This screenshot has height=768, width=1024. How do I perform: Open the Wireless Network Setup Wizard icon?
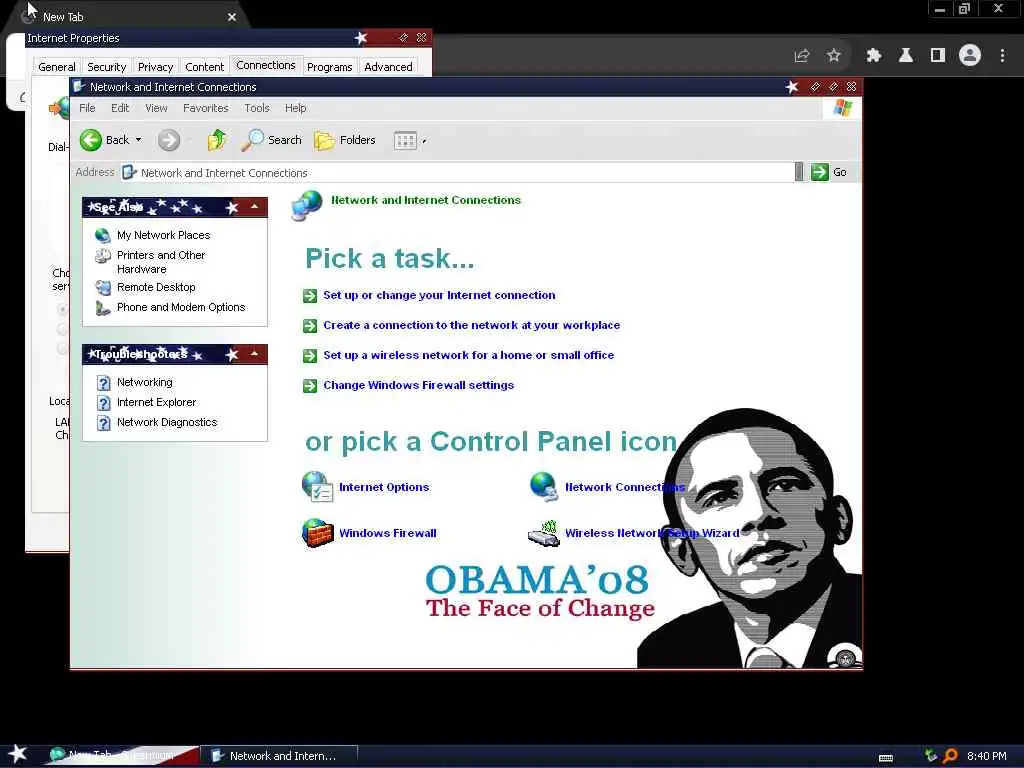(543, 533)
